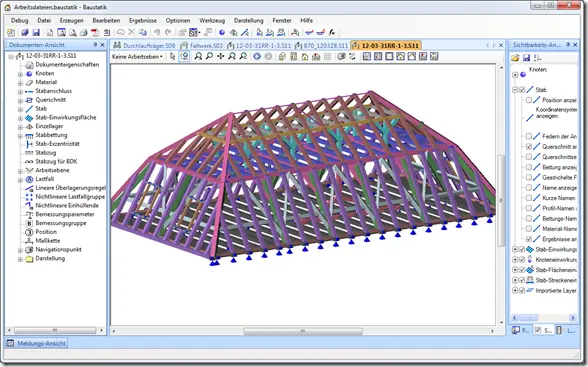This screenshot has width=588, height=367.
Task: Switch to the Durchlaufträger.S09 tab
Action: pos(145,46)
